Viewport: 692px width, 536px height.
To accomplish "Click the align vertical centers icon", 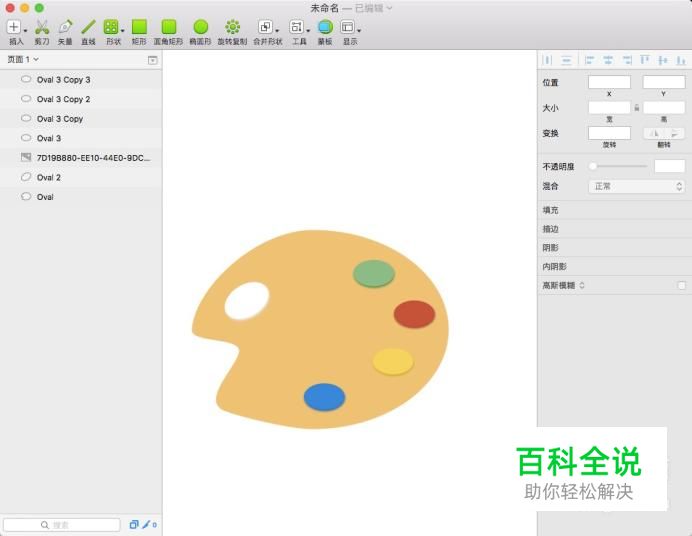I will click(663, 60).
